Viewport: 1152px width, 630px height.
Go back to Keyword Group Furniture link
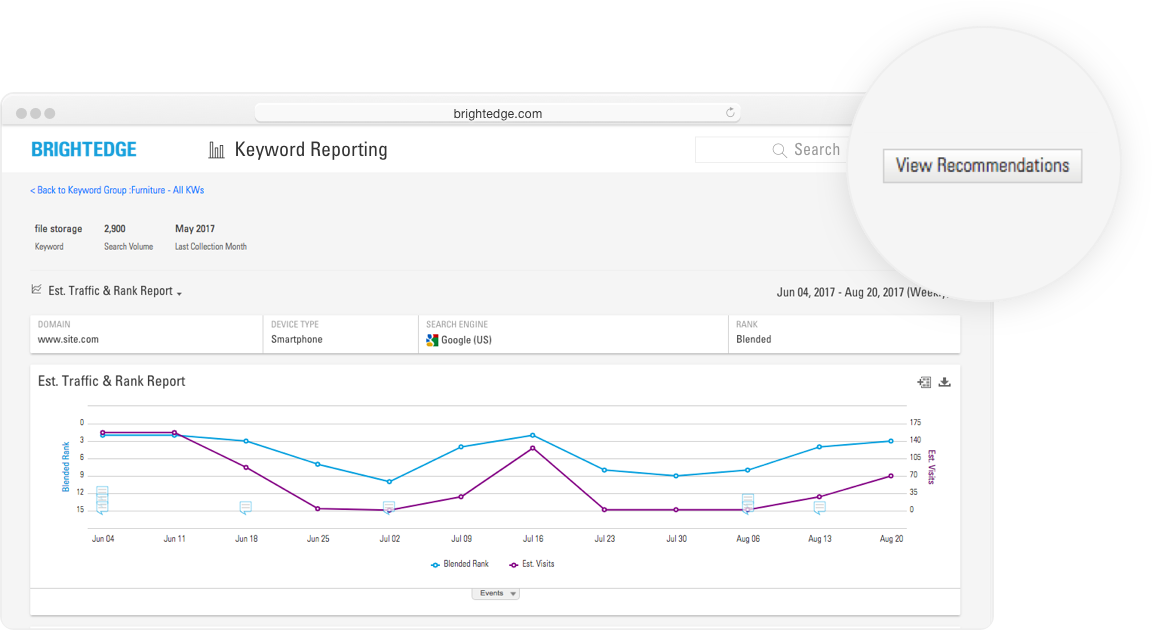pos(117,190)
